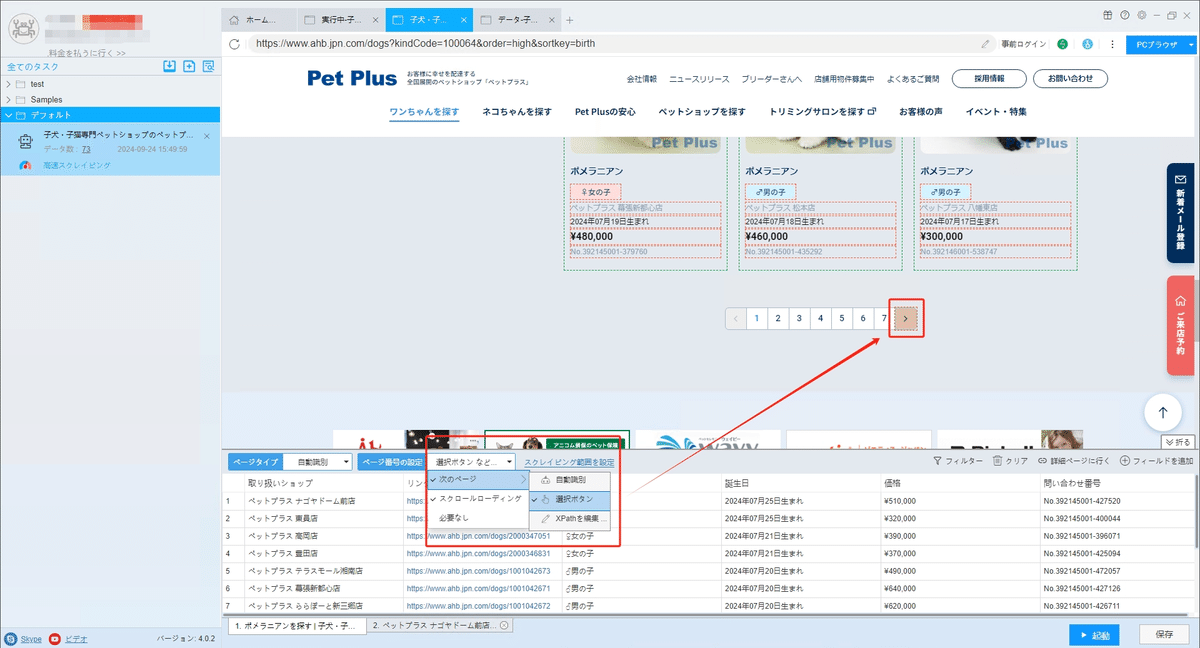This screenshot has height=648, width=1200.
Task: Click the 料金を払うに行く link
Action: (x=87, y=53)
